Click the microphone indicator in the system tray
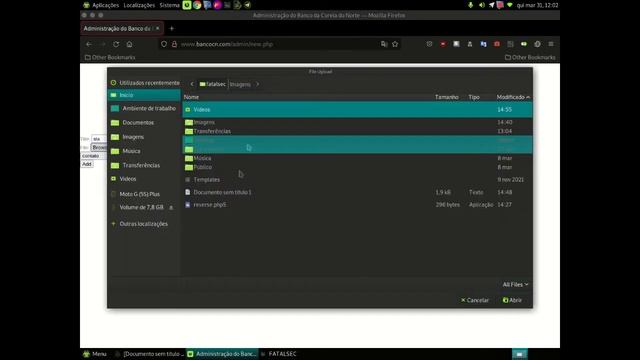Screen dimensions: 640x360 [x=471, y=5]
